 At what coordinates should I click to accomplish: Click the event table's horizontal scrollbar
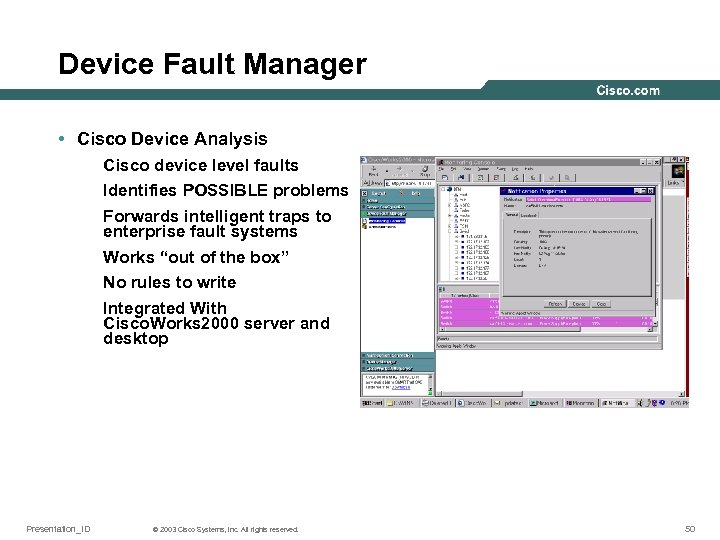pyautogui.click(x=546, y=330)
